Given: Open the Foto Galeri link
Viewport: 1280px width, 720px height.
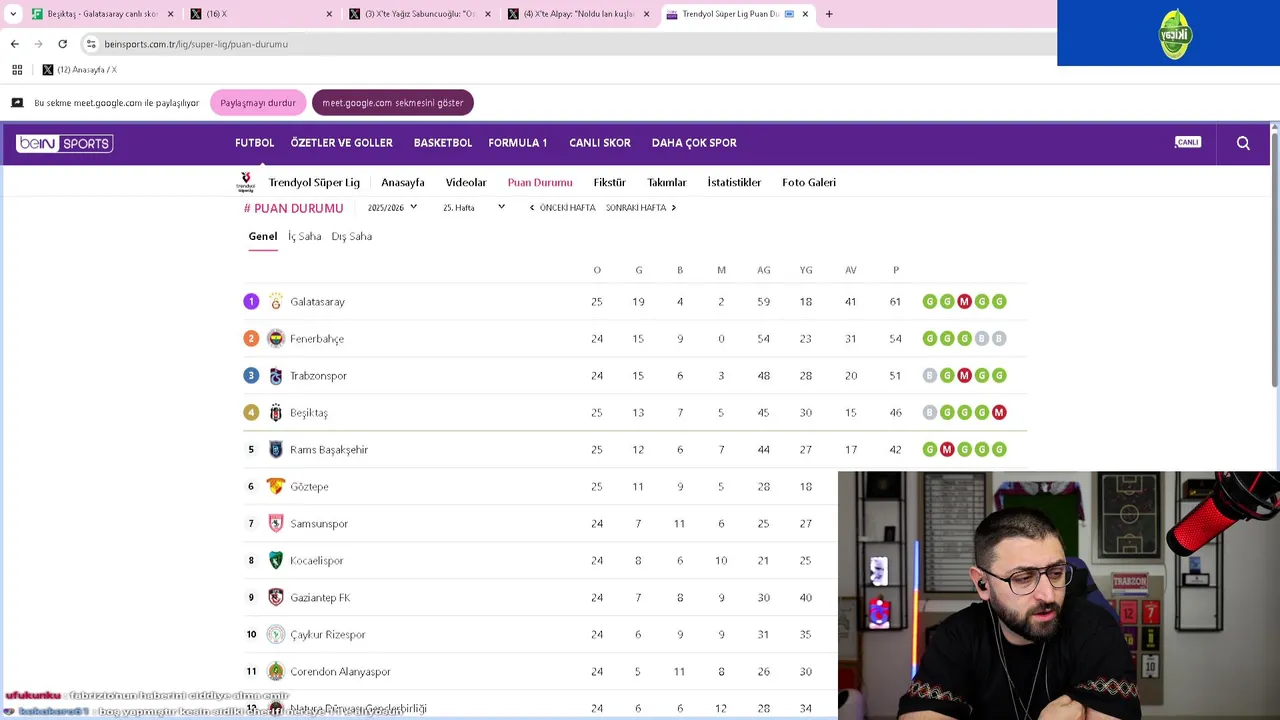Looking at the screenshot, I should [x=809, y=182].
